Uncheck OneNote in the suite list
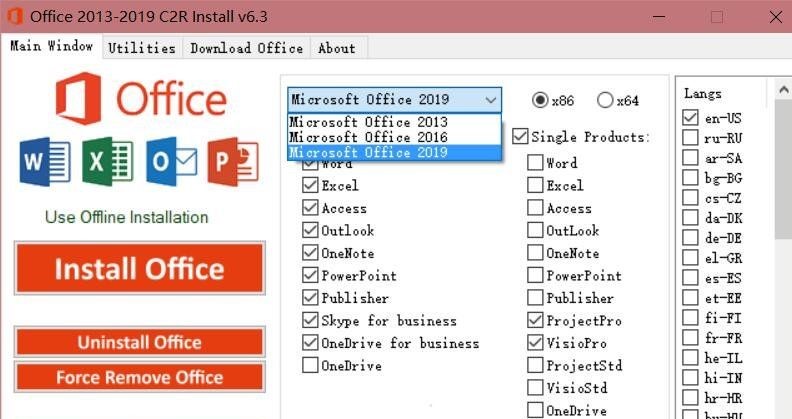 point(310,252)
